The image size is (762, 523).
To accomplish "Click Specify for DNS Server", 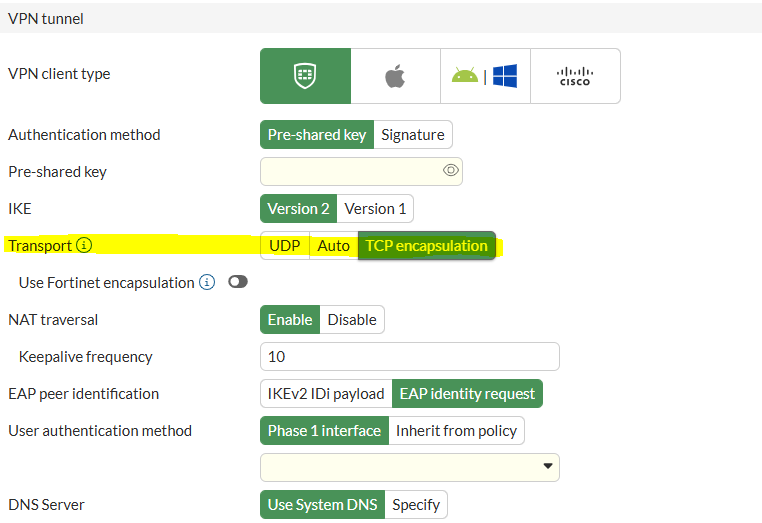I will pyautogui.click(x=416, y=505).
